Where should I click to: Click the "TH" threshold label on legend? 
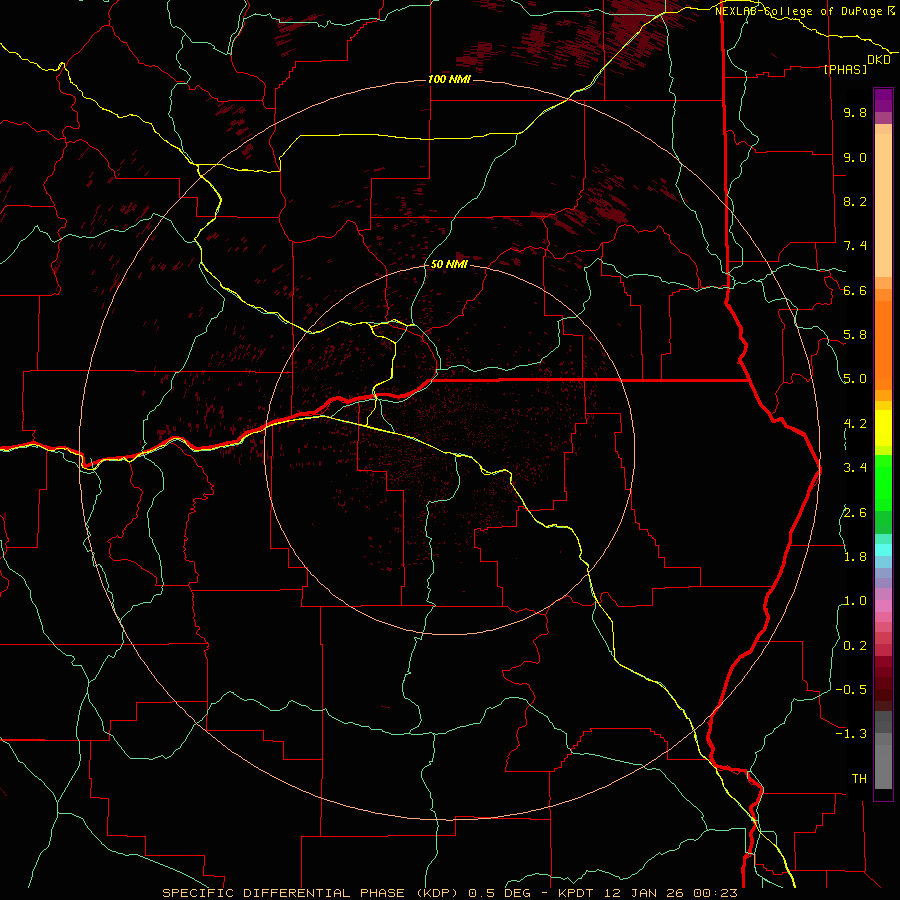[859, 779]
